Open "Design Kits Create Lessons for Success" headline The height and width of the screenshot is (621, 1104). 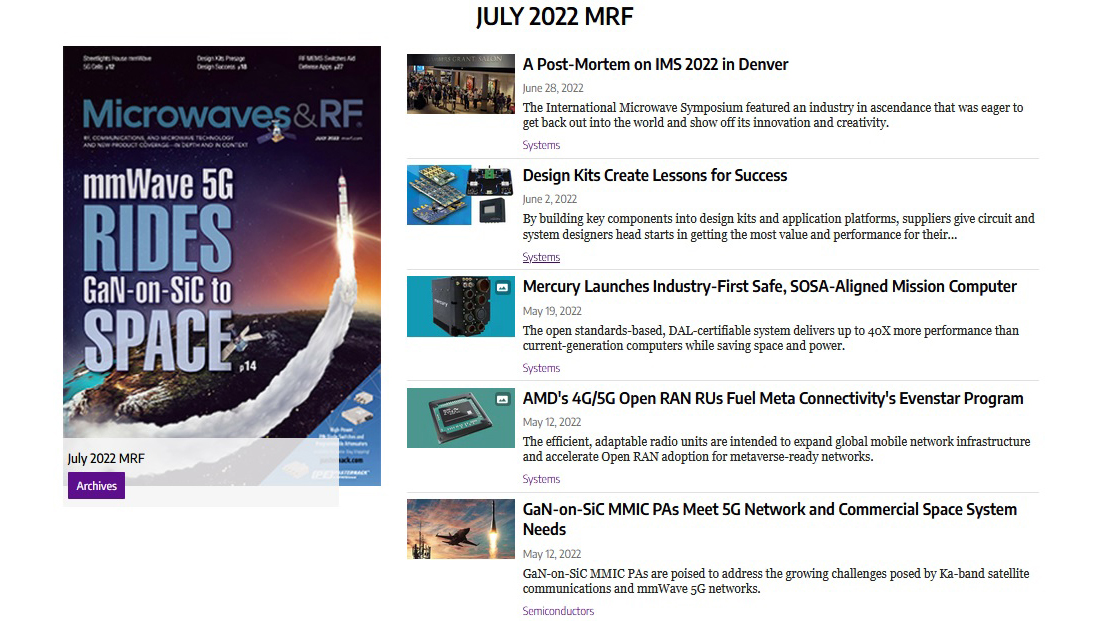click(x=655, y=175)
